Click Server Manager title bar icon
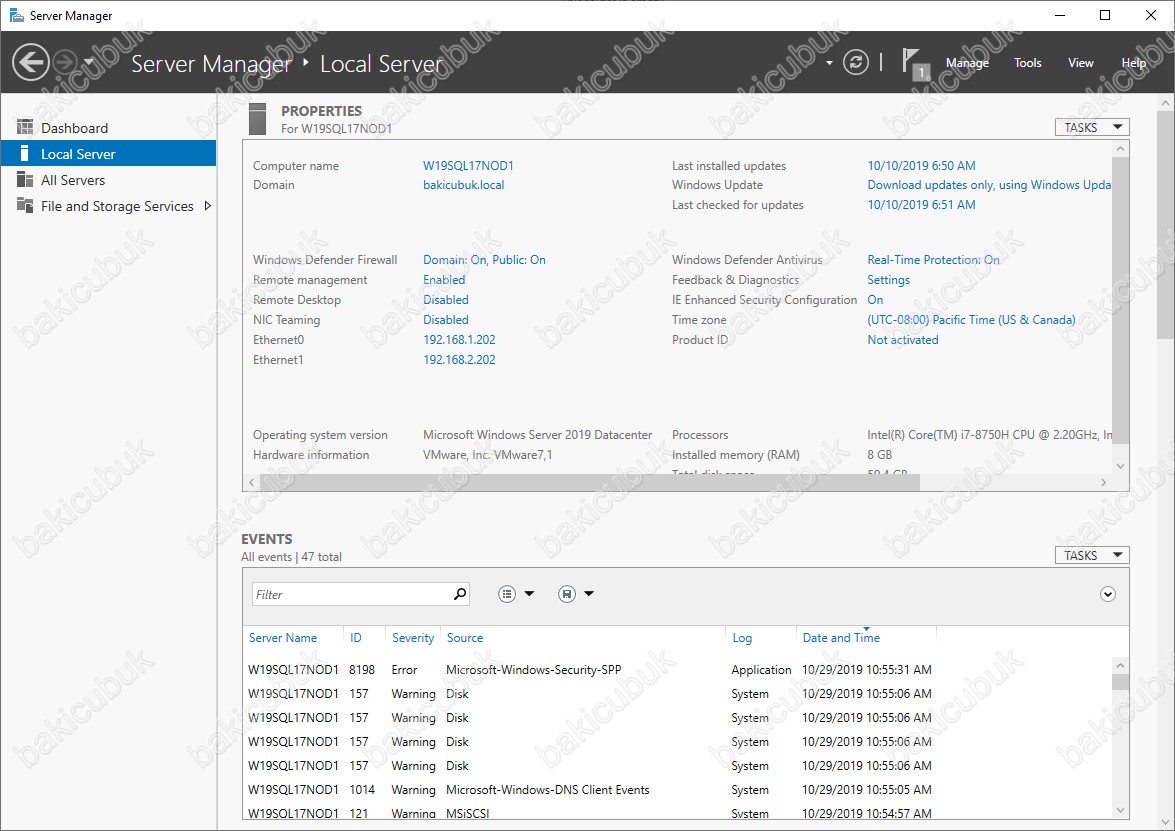 click(x=16, y=15)
